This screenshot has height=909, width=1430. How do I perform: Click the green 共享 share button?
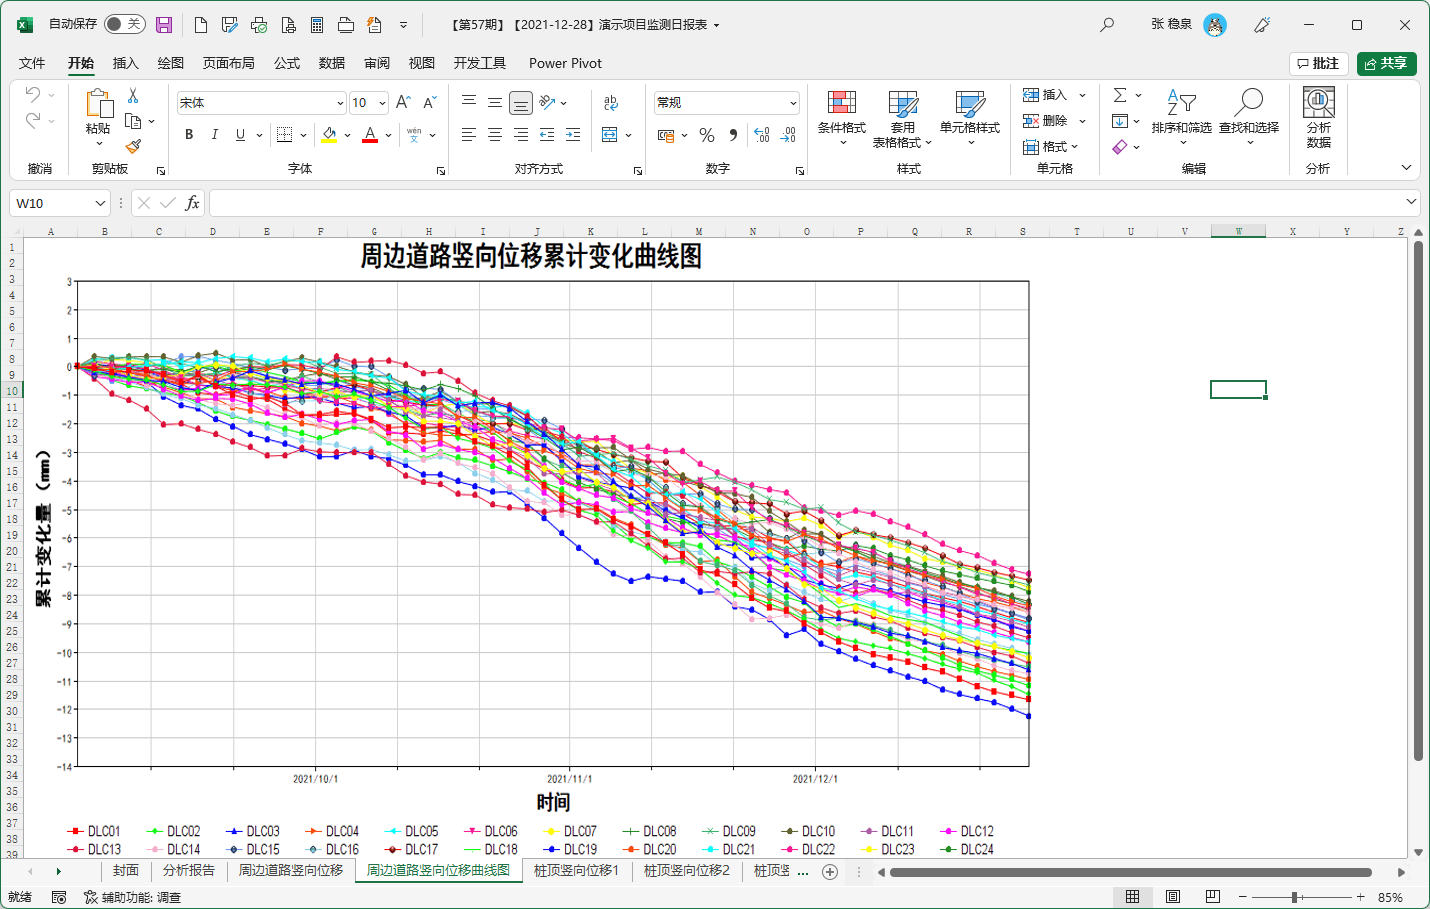(1386, 63)
